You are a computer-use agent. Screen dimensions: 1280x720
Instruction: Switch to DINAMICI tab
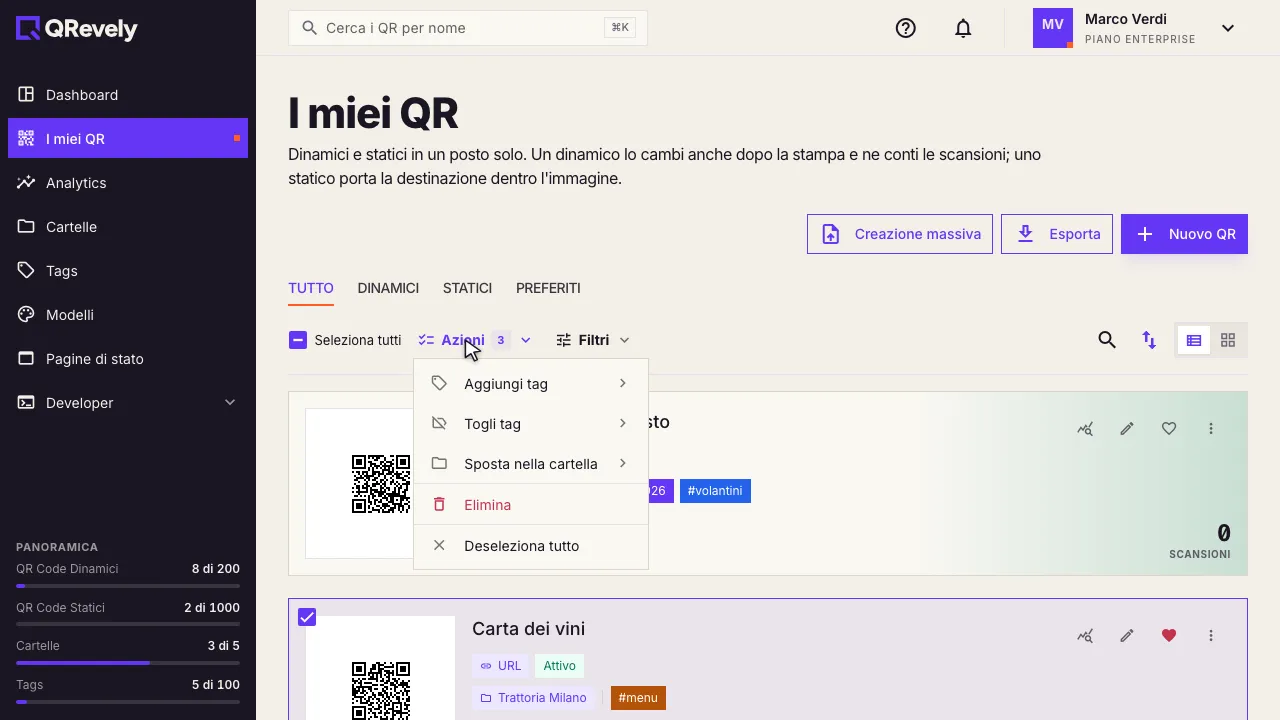coord(388,288)
